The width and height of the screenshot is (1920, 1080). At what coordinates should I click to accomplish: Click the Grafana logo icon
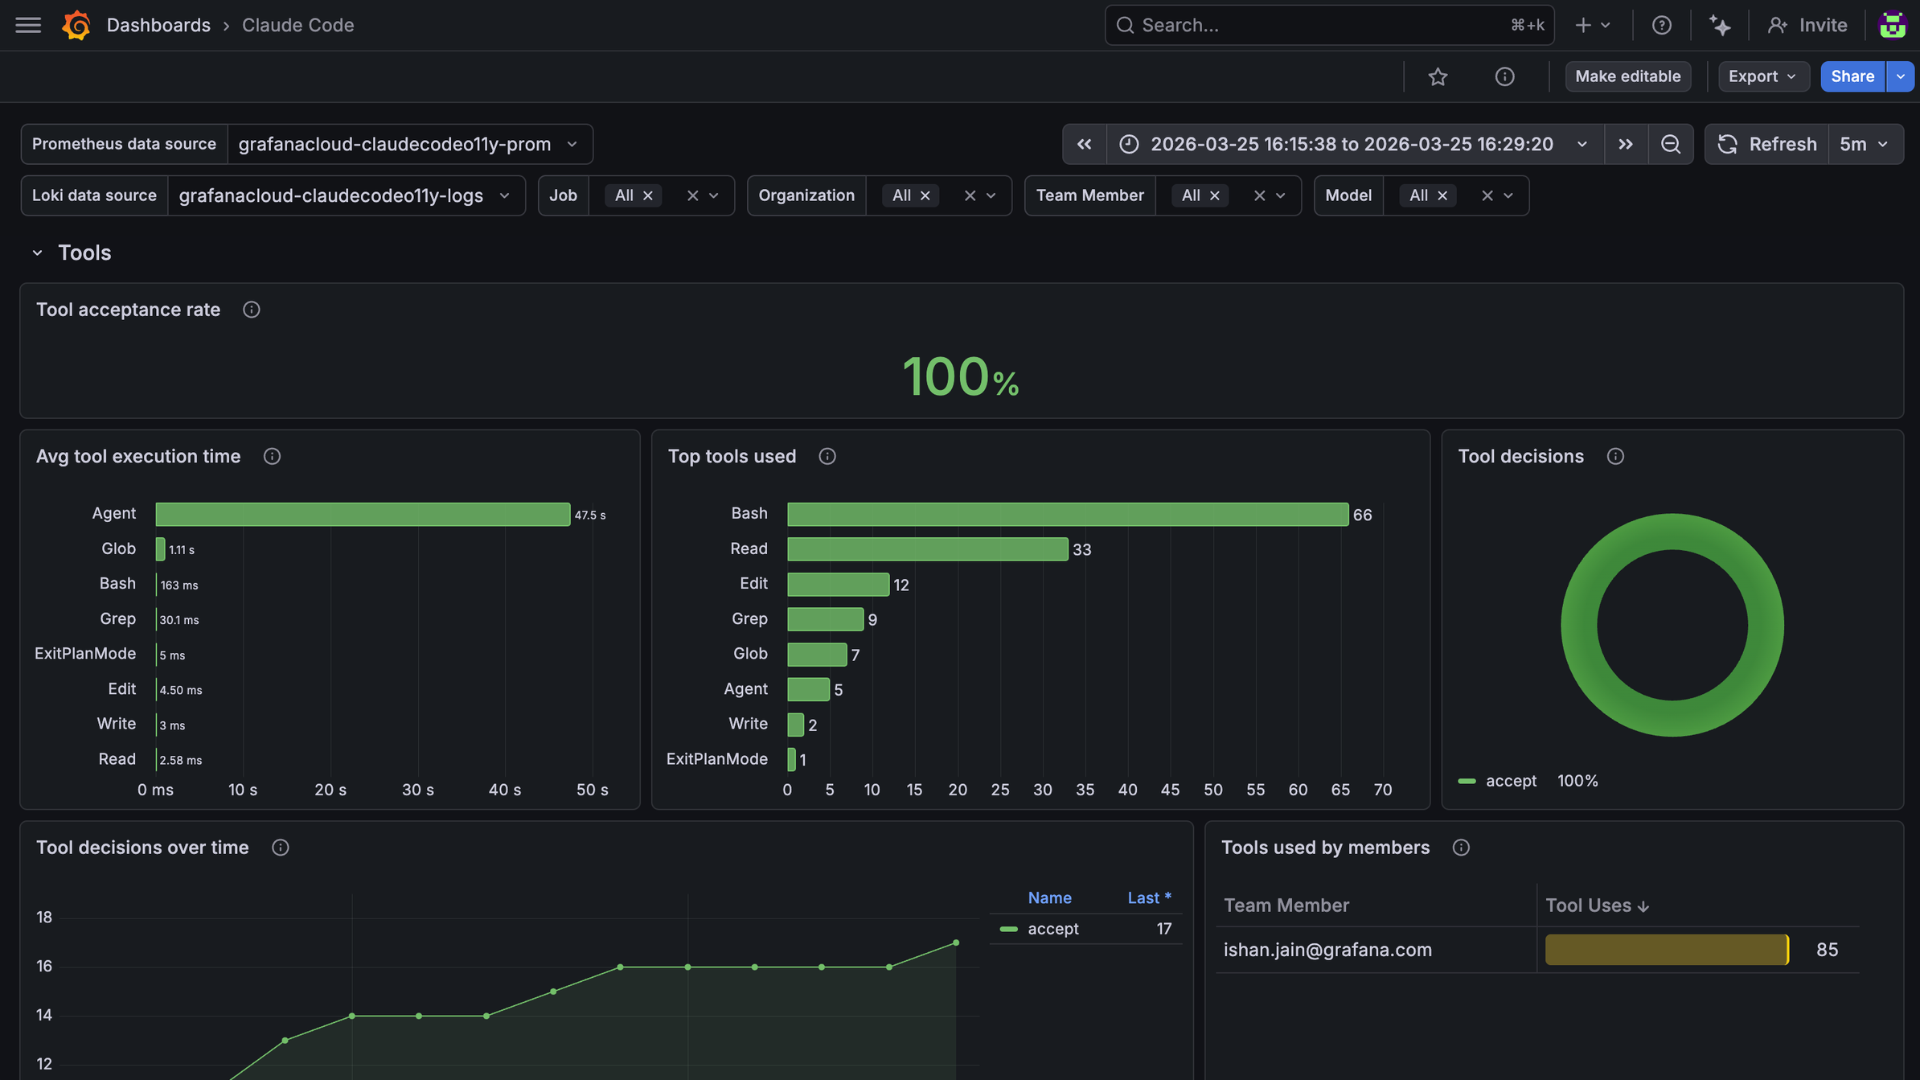pyautogui.click(x=76, y=25)
